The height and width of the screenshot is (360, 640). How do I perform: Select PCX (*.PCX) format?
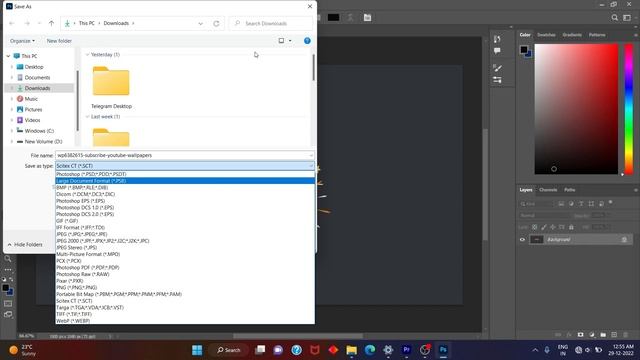click(185, 261)
